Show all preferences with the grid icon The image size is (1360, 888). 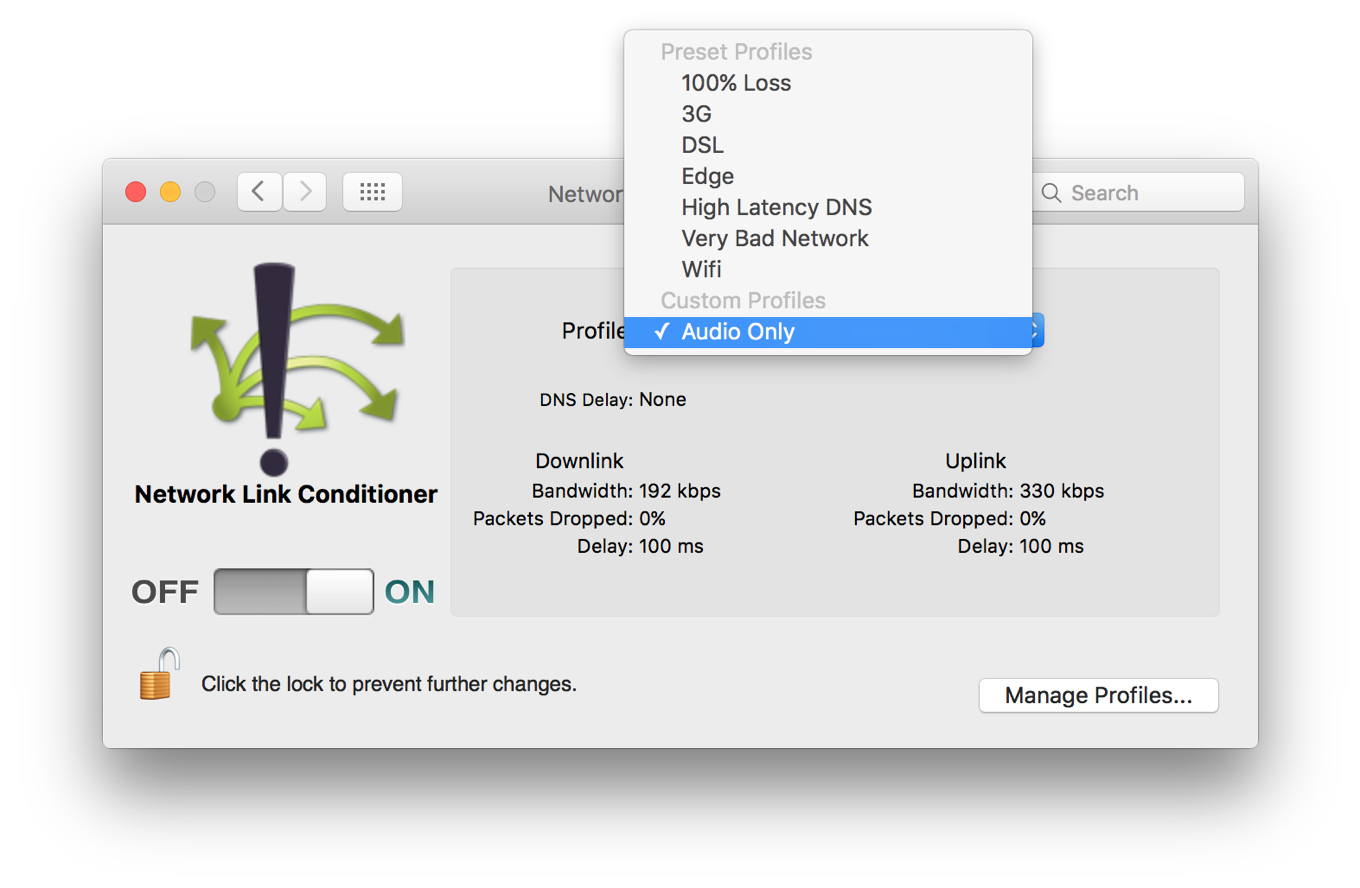pyautogui.click(x=372, y=192)
